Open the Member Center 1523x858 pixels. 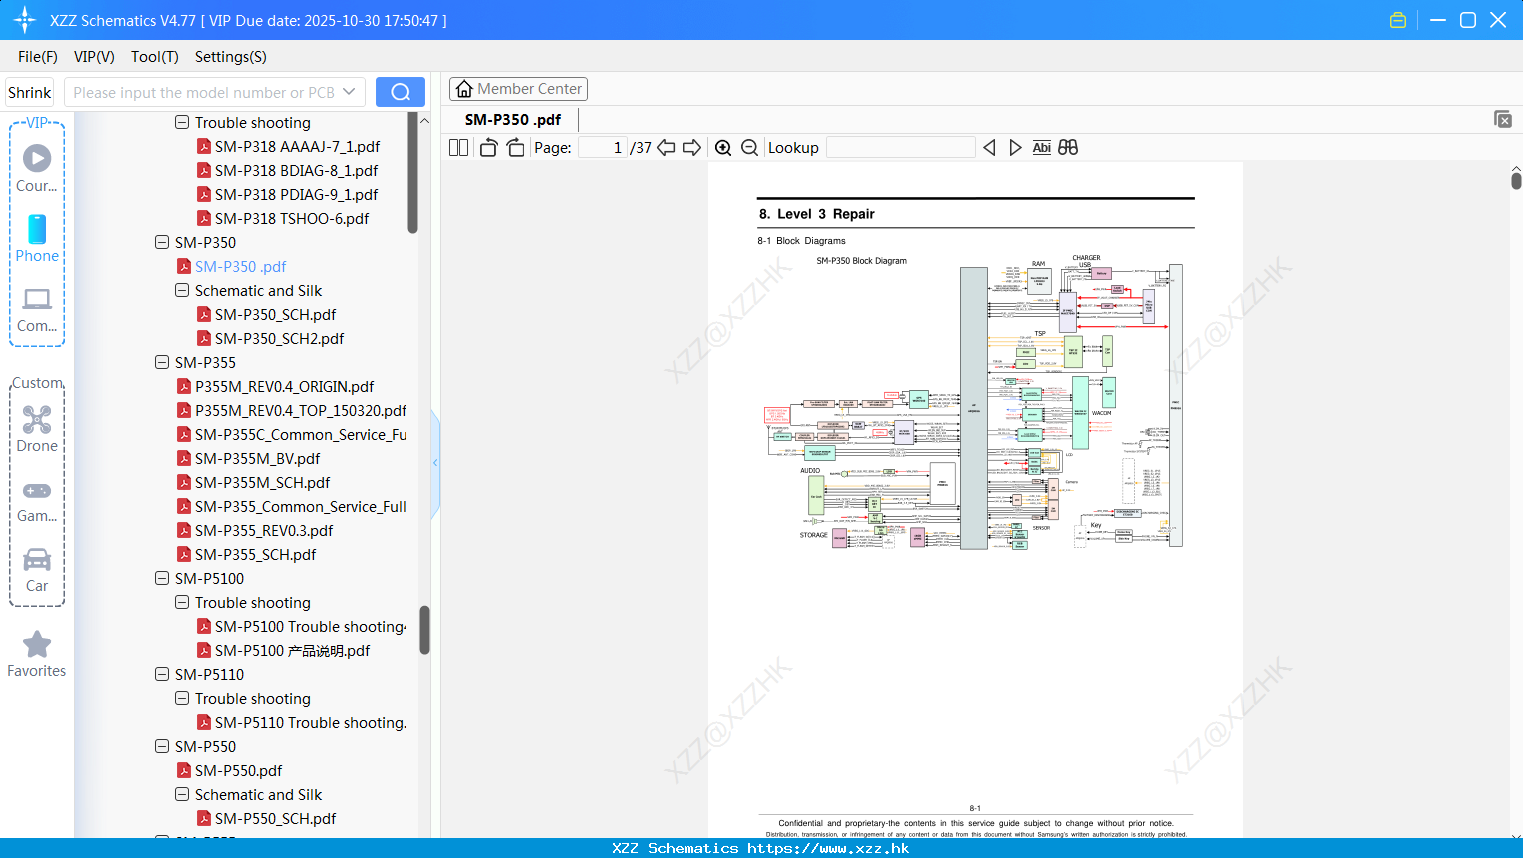point(518,89)
